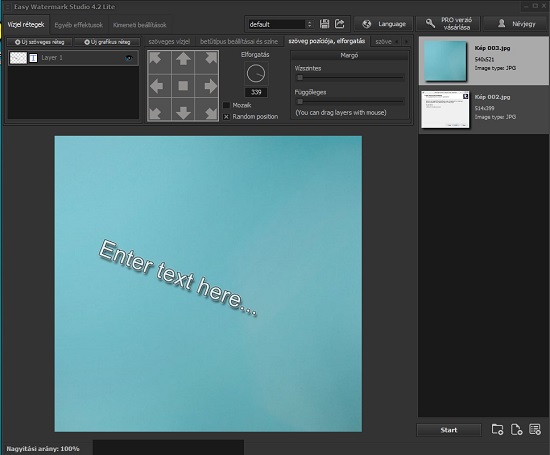Center the watermark with middle square
Screen dimensions: 550x455
tap(183, 86)
